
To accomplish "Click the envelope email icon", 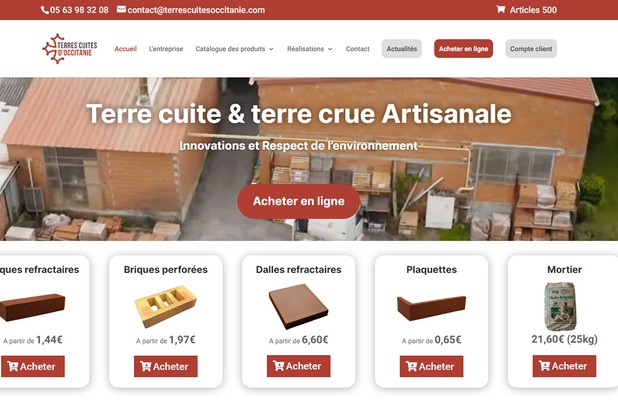I will pyautogui.click(x=121, y=9).
